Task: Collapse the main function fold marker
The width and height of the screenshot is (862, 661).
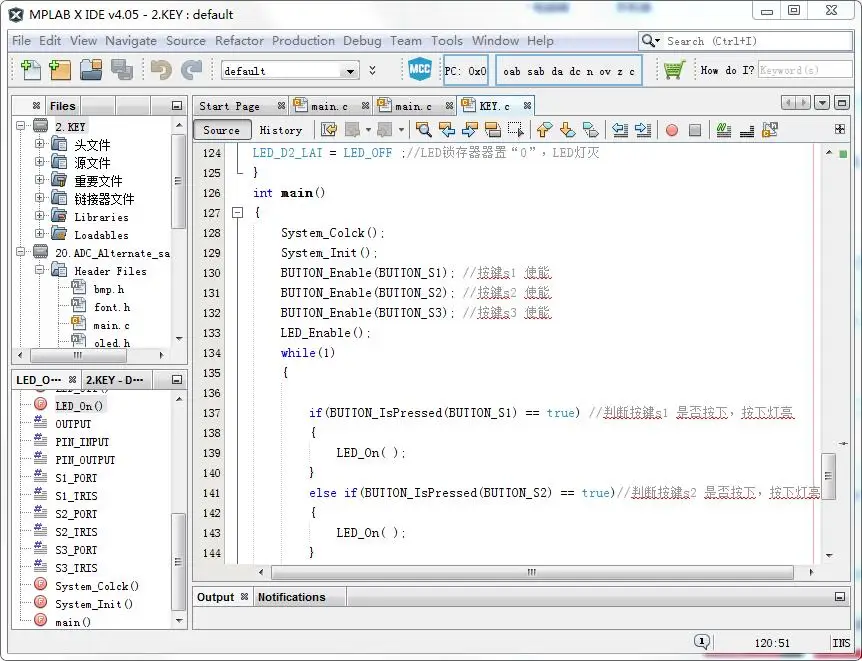Action: coord(237,212)
